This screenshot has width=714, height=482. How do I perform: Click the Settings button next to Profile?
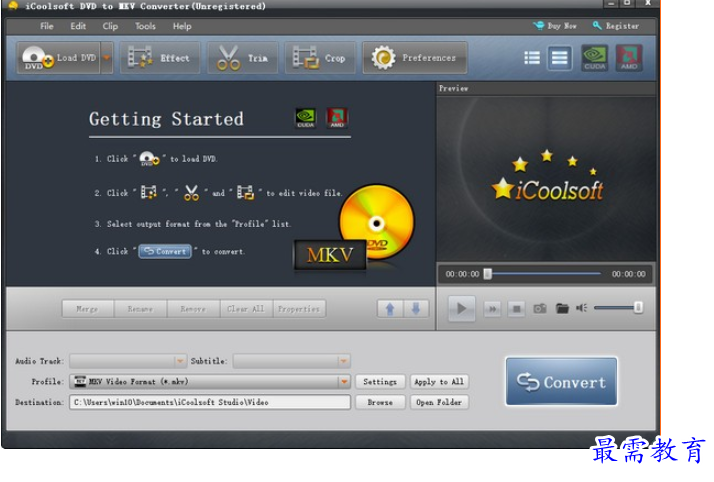(380, 381)
